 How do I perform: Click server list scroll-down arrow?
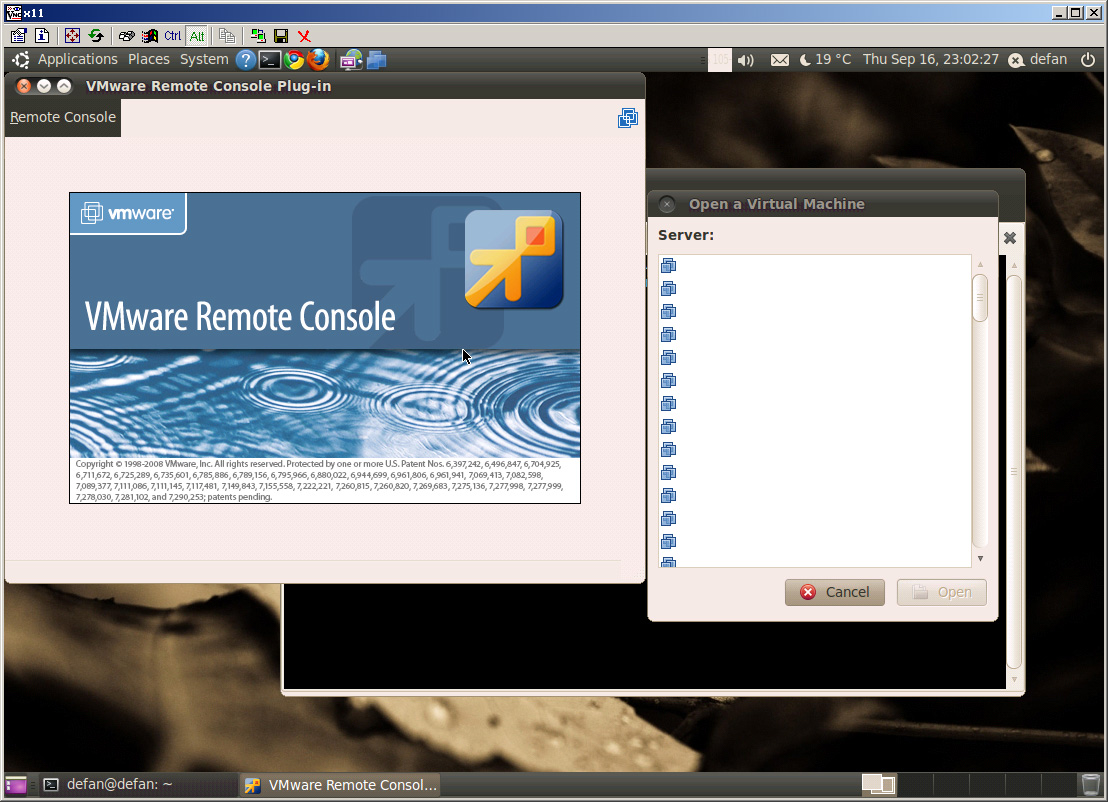pos(980,558)
